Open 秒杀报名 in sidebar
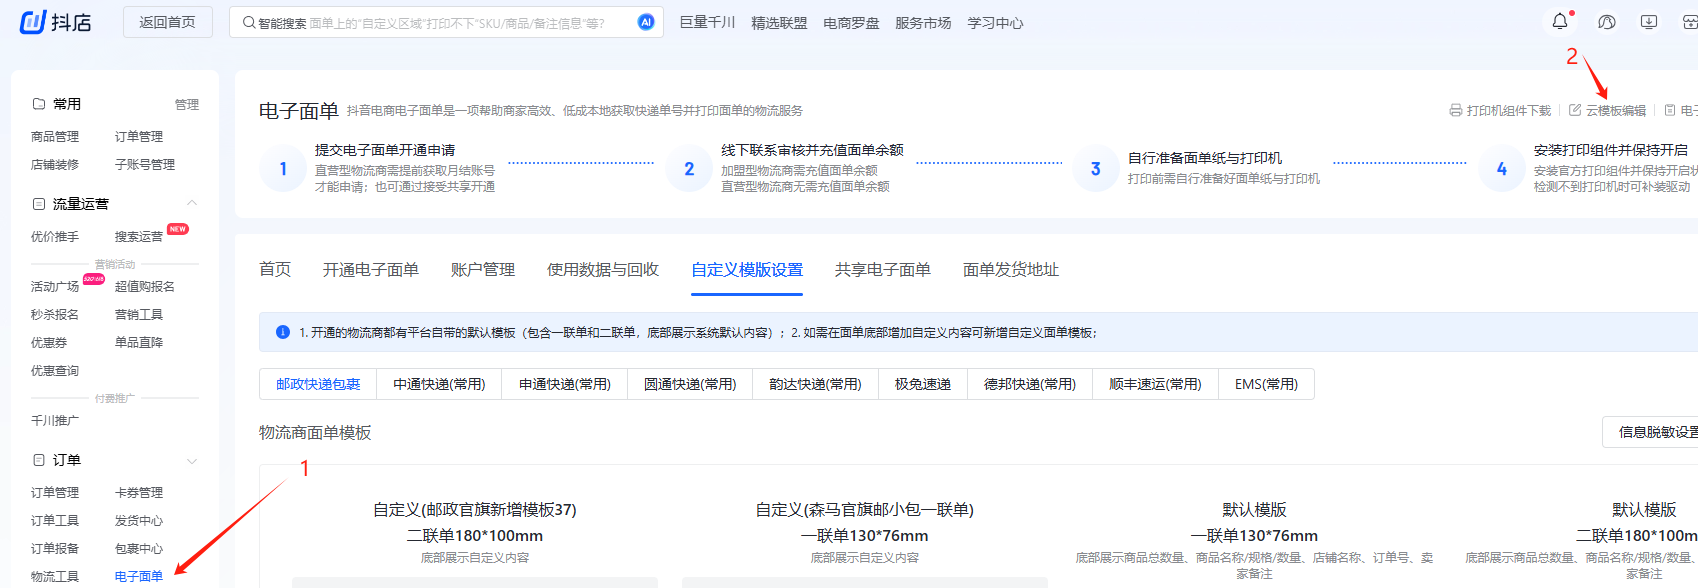This screenshot has width=1698, height=588. click(55, 314)
